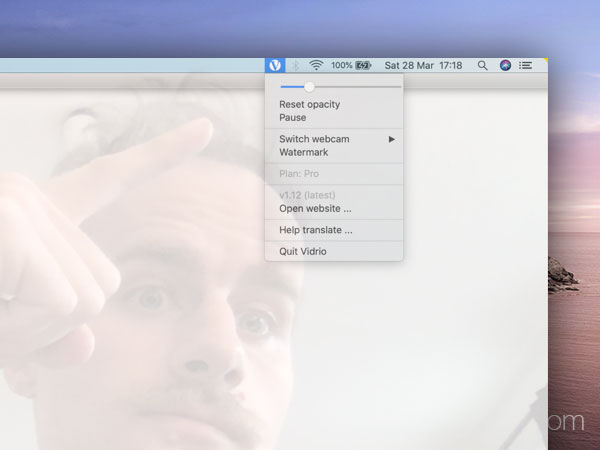Click the battery status icon
This screenshot has height=450, width=600.
pyautogui.click(x=363, y=65)
